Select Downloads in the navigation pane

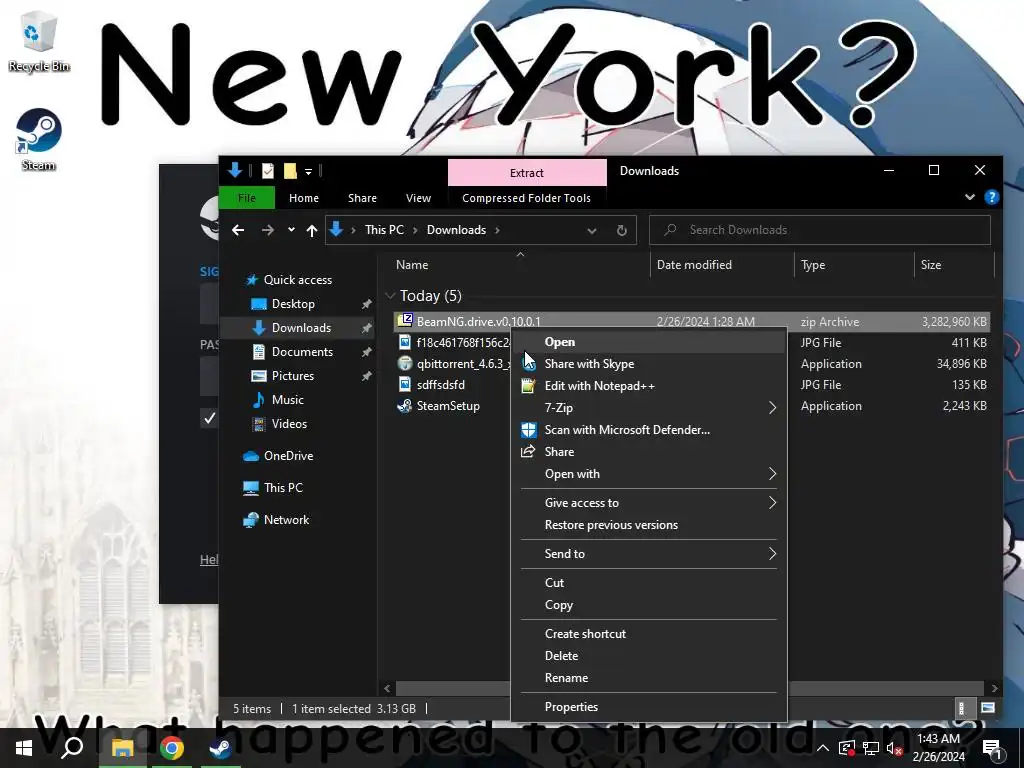point(301,328)
